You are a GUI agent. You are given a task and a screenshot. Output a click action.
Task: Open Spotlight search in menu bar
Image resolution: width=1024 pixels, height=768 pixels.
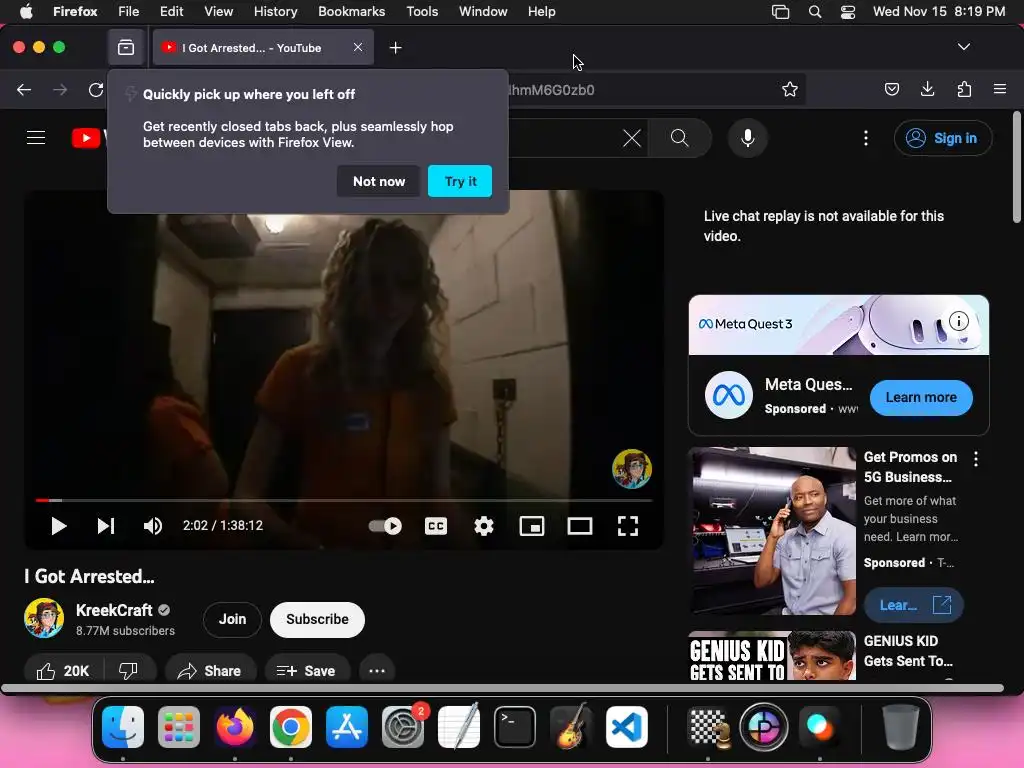(x=814, y=11)
